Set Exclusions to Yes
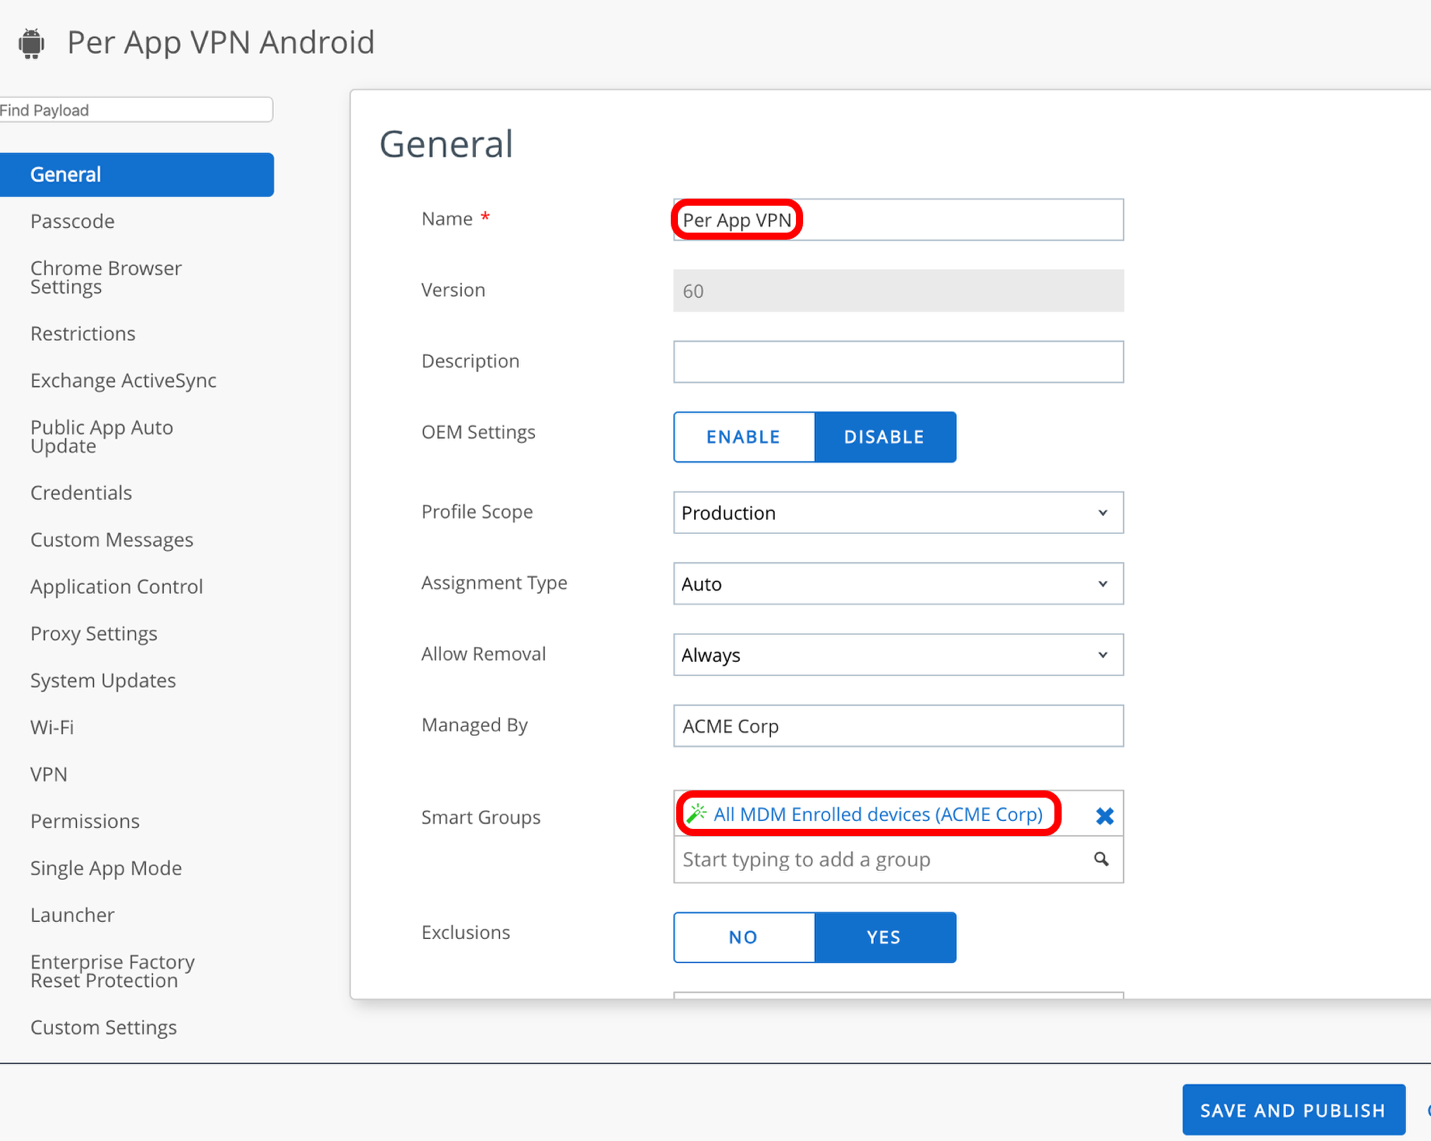 884,937
